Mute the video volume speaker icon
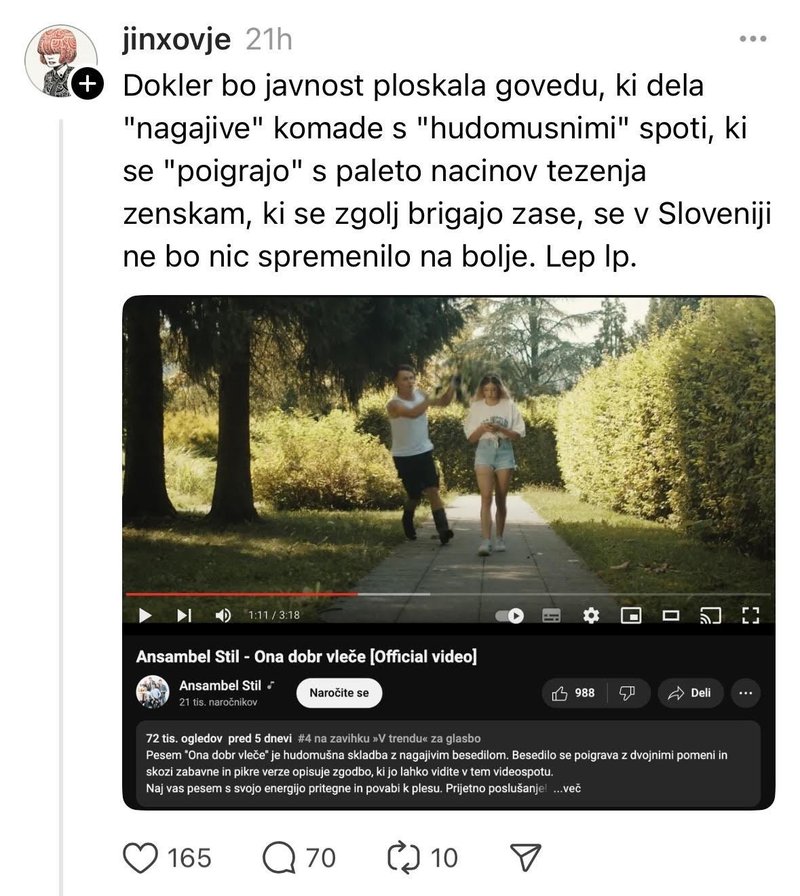 click(223, 615)
